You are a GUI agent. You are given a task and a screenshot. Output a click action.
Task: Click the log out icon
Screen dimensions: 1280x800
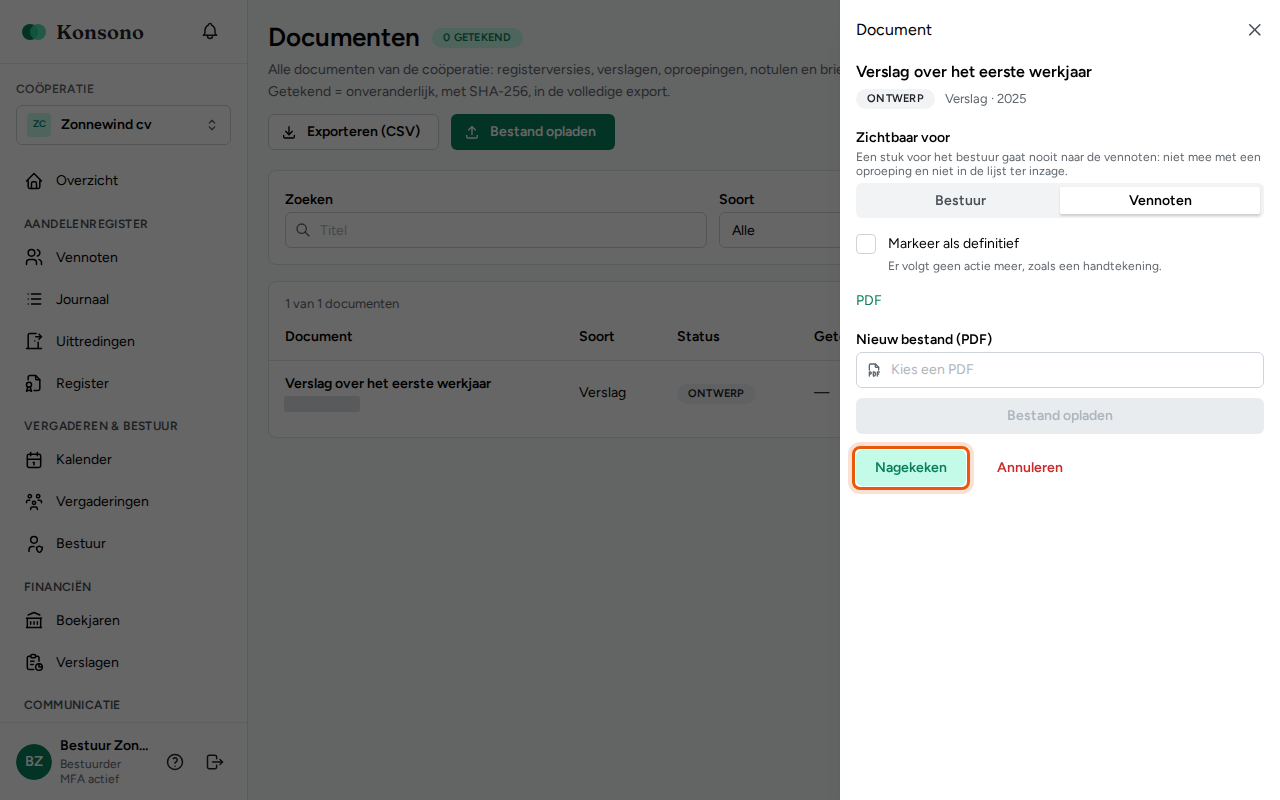tap(215, 762)
